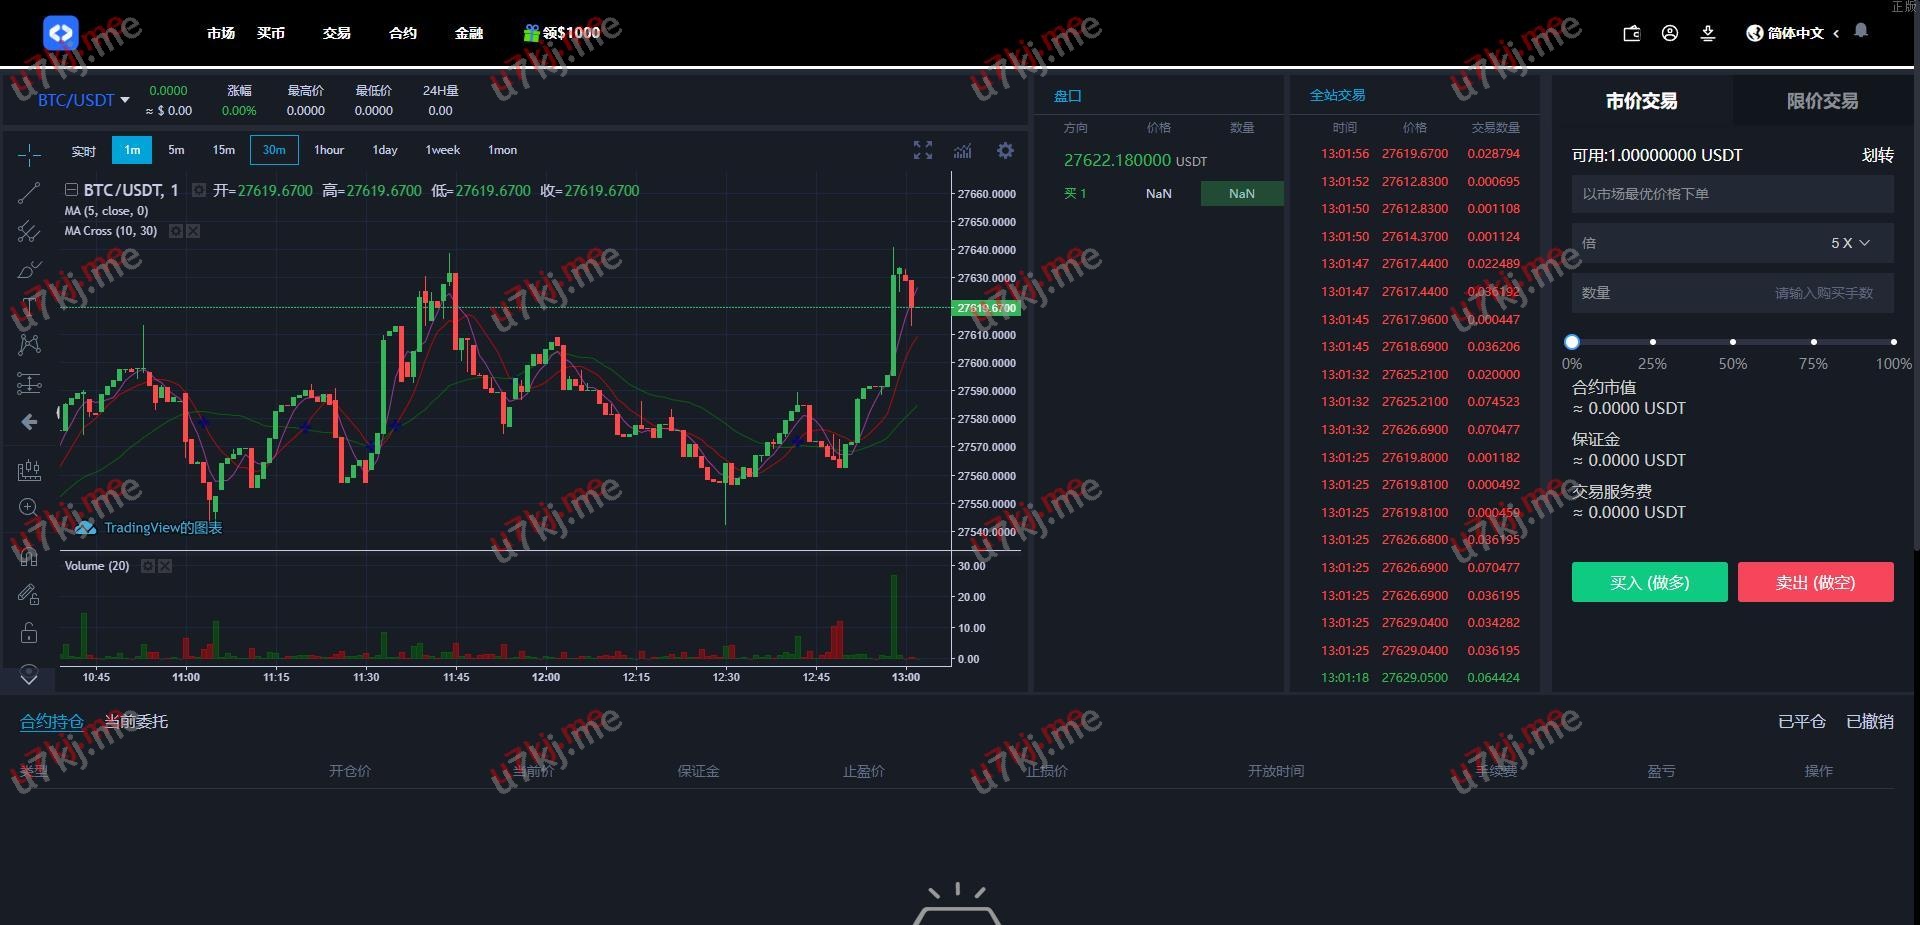Image resolution: width=1920 pixels, height=925 pixels.
Task: Select the trend line drawing tool
Action: (x=29, y=193)
